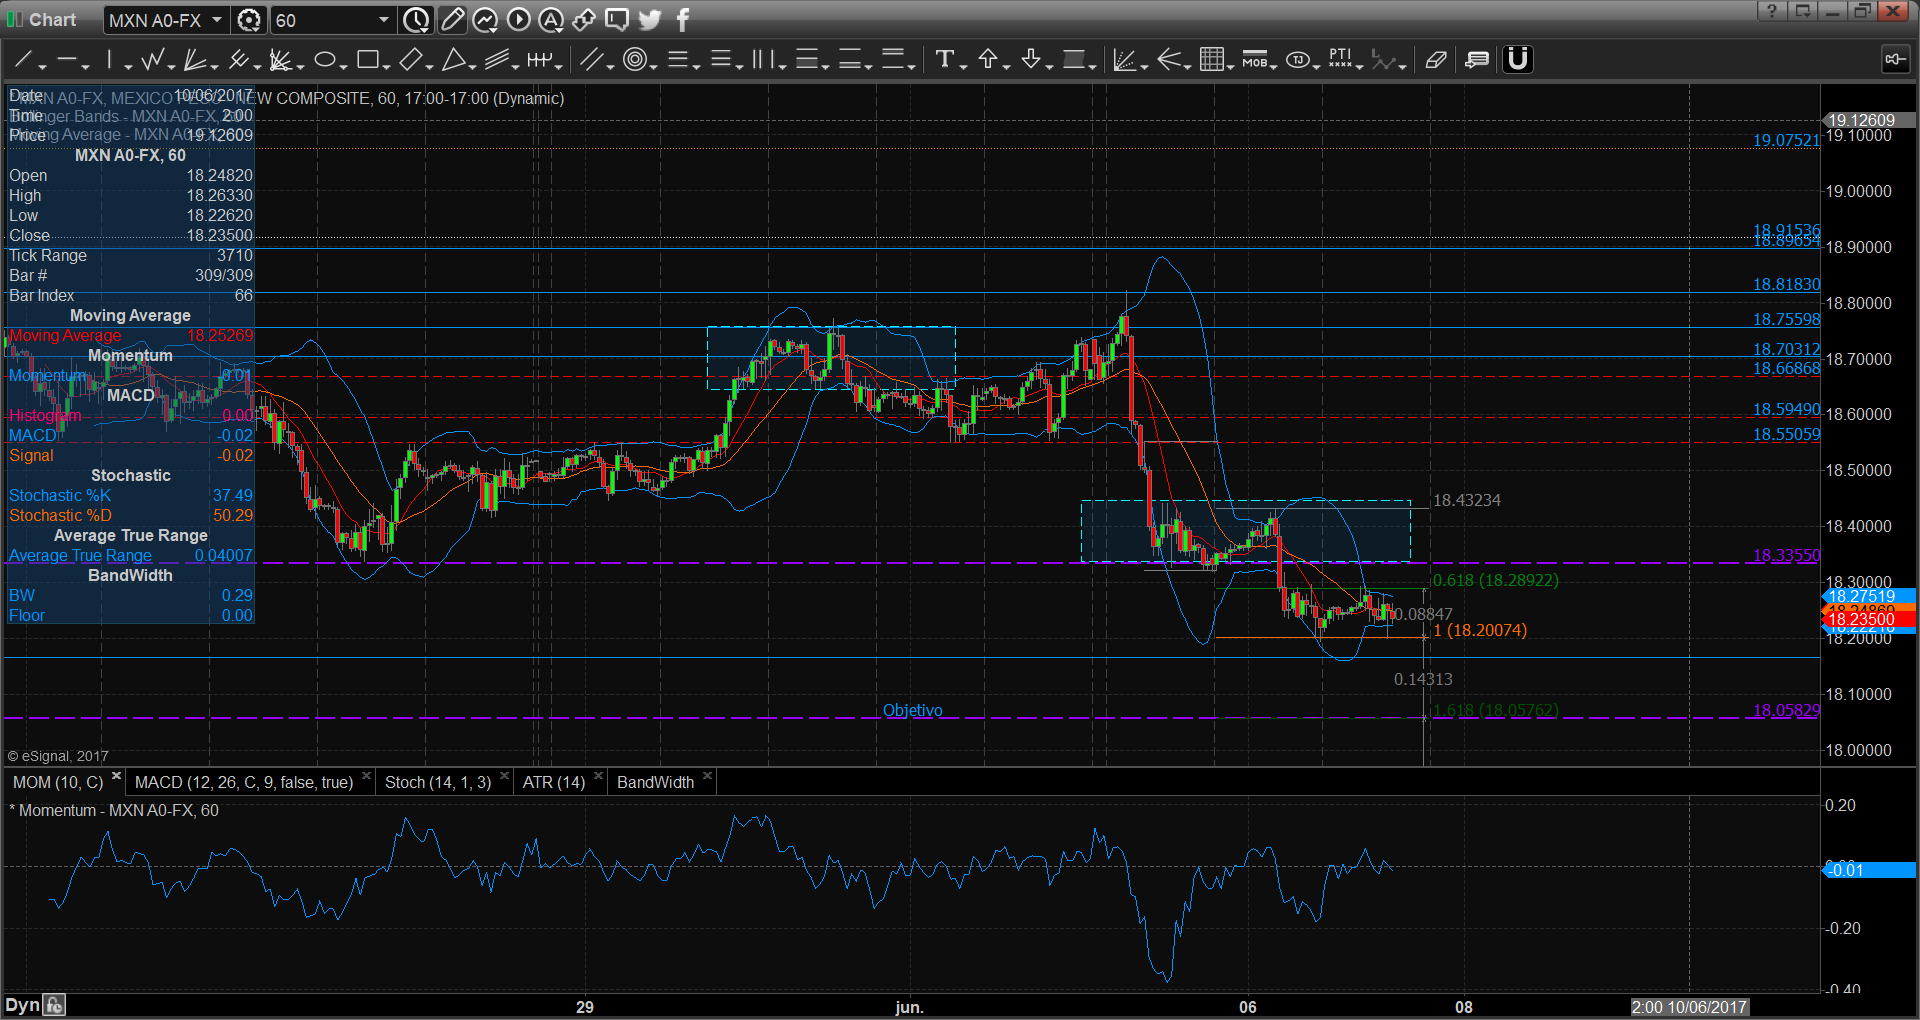The height and width of the screenshot is (1020, 1920).
Task: Select the rectangle drawing tool
Action: (367, 60)
